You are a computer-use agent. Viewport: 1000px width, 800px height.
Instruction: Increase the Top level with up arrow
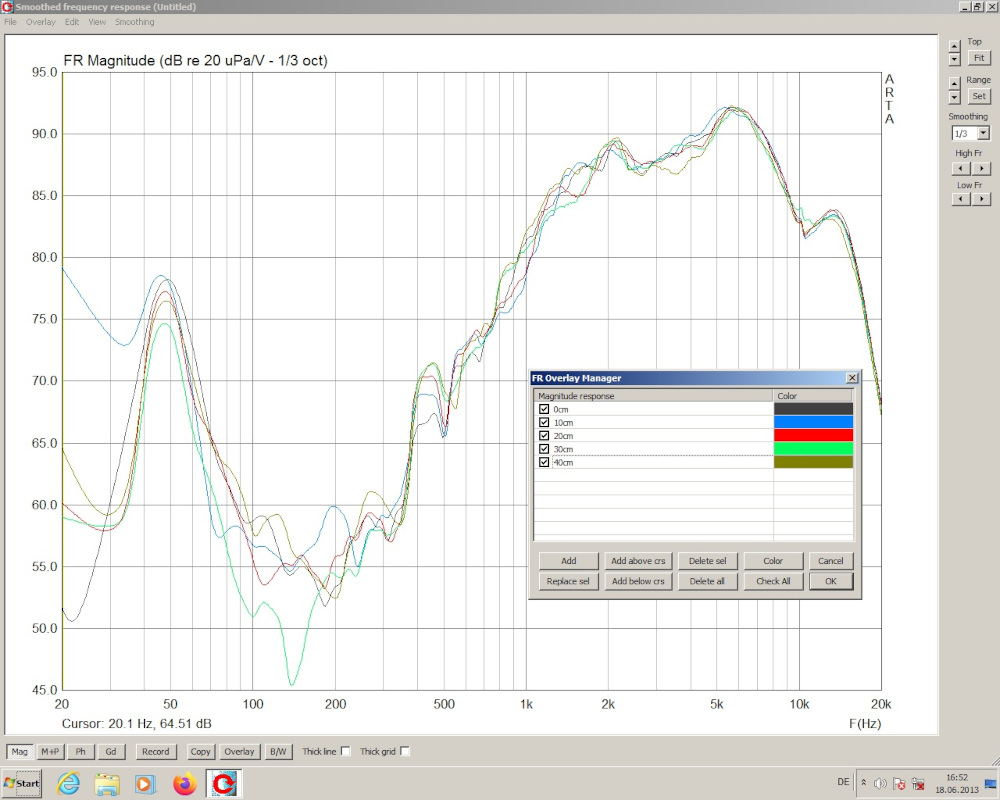[x=954, y=42]
